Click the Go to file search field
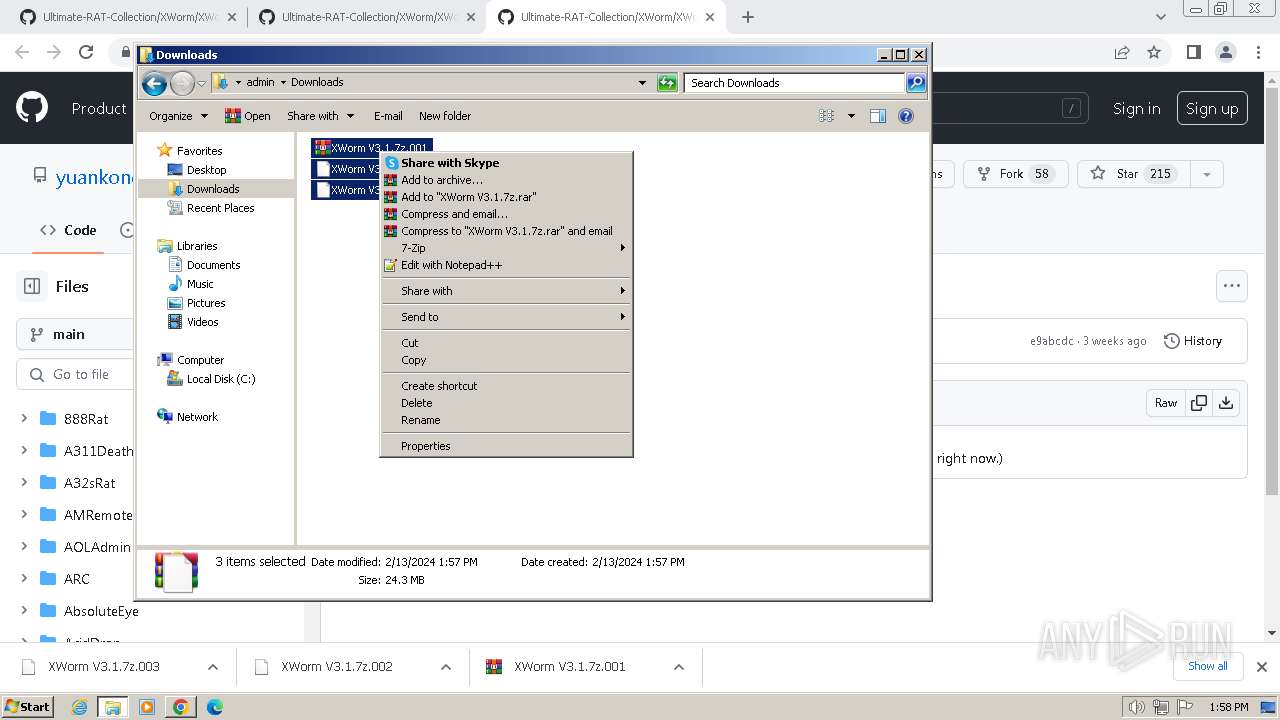The width and height of the screenshot is (1280, 720). (76, 374)
